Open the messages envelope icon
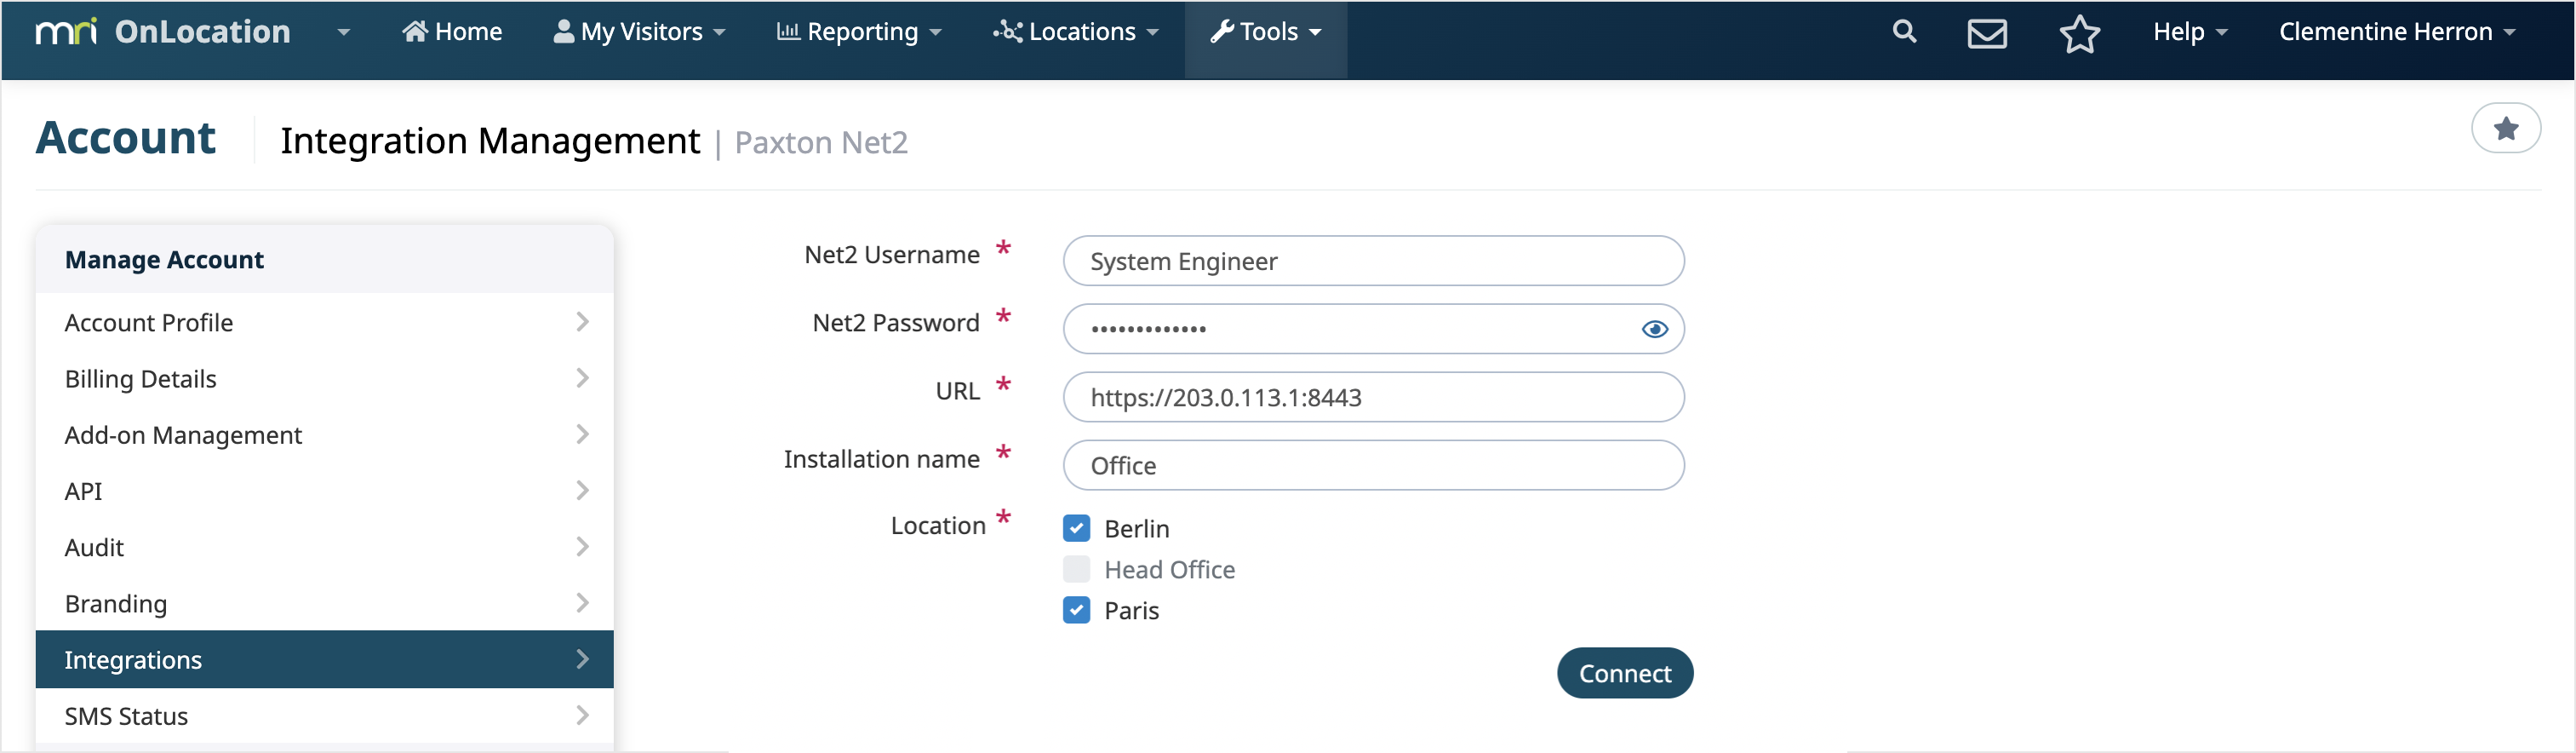Screen dimensions: 2576x753 tap(1986, 33)
